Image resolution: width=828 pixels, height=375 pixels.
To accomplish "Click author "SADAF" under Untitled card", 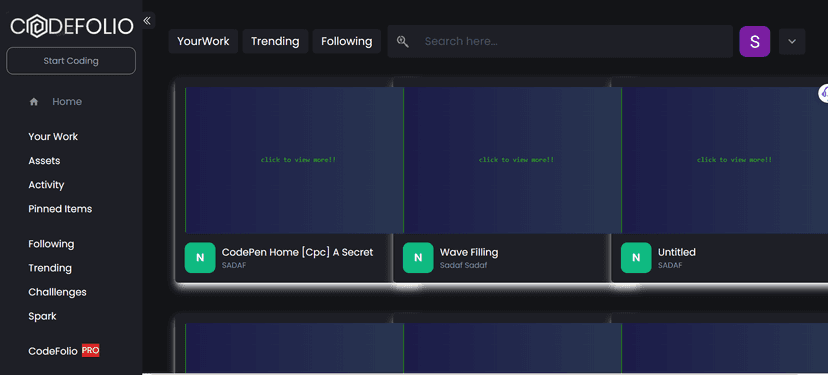I will coord(670,265).
